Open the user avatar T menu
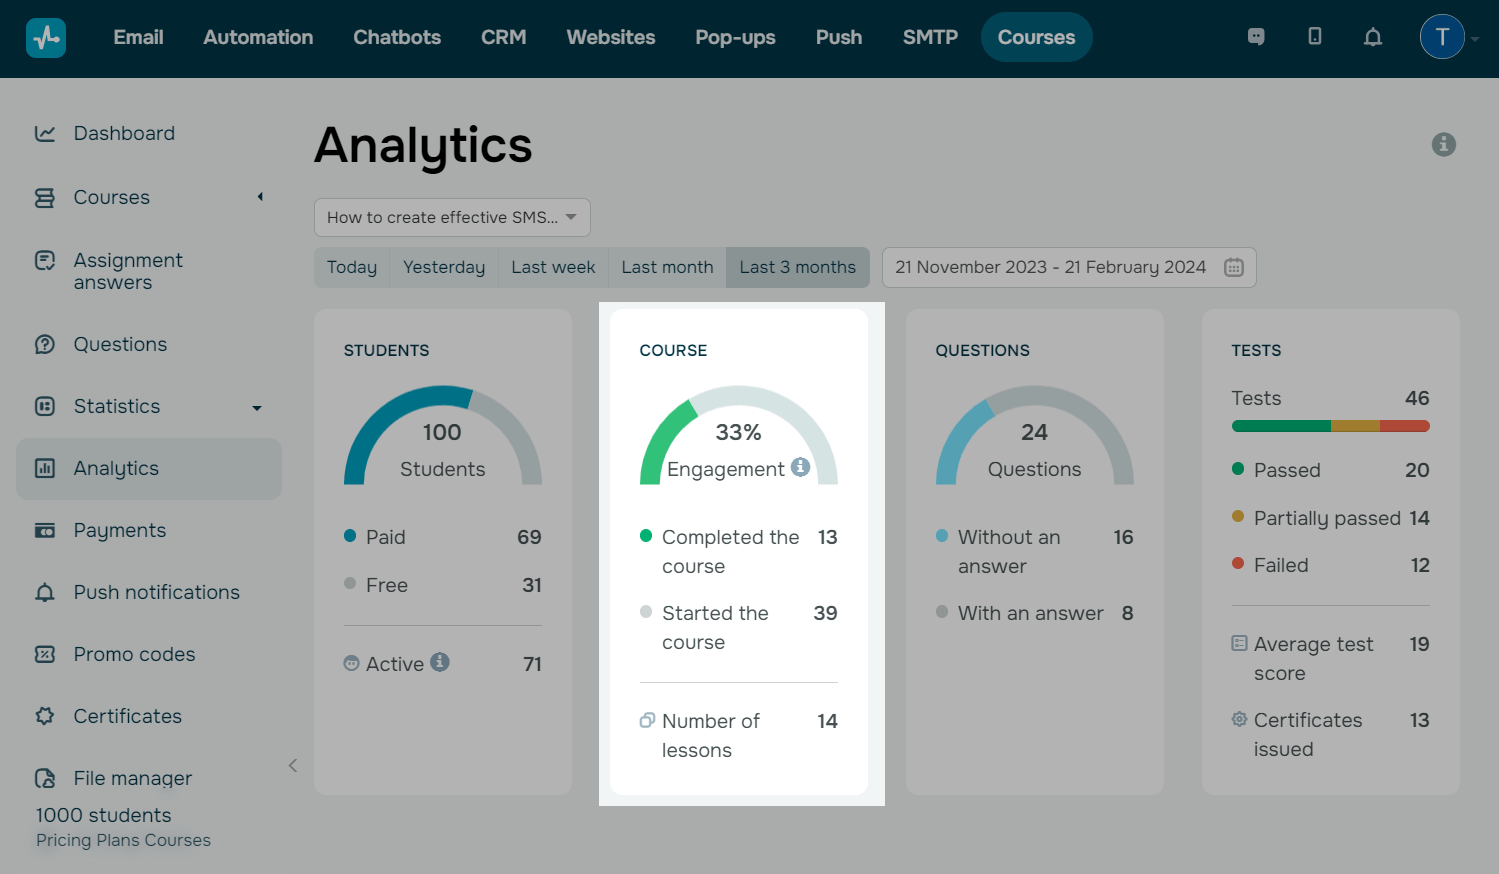 pos(1442,37)
